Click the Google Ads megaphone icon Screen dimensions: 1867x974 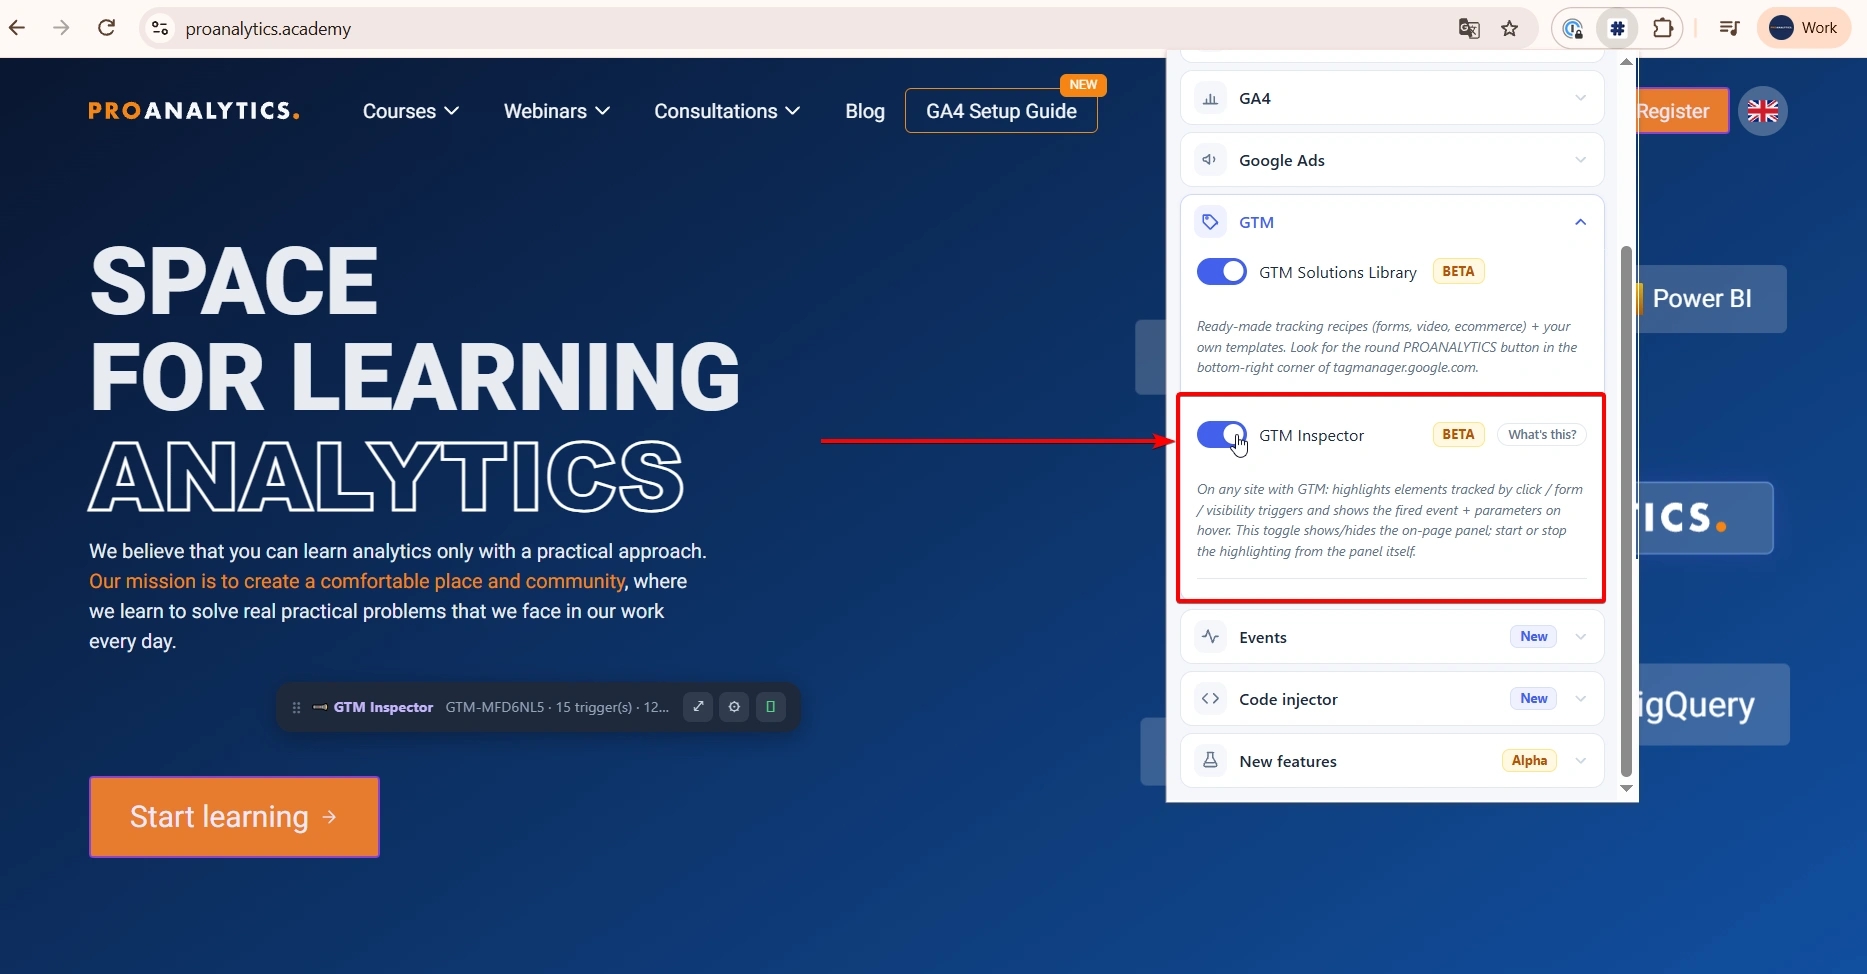[x=1210, y=160]
